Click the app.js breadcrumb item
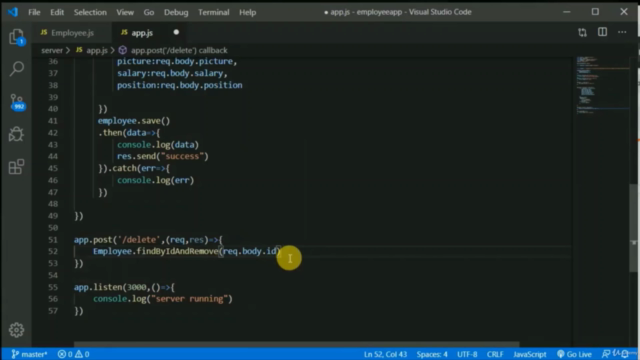 pos(92,51)
